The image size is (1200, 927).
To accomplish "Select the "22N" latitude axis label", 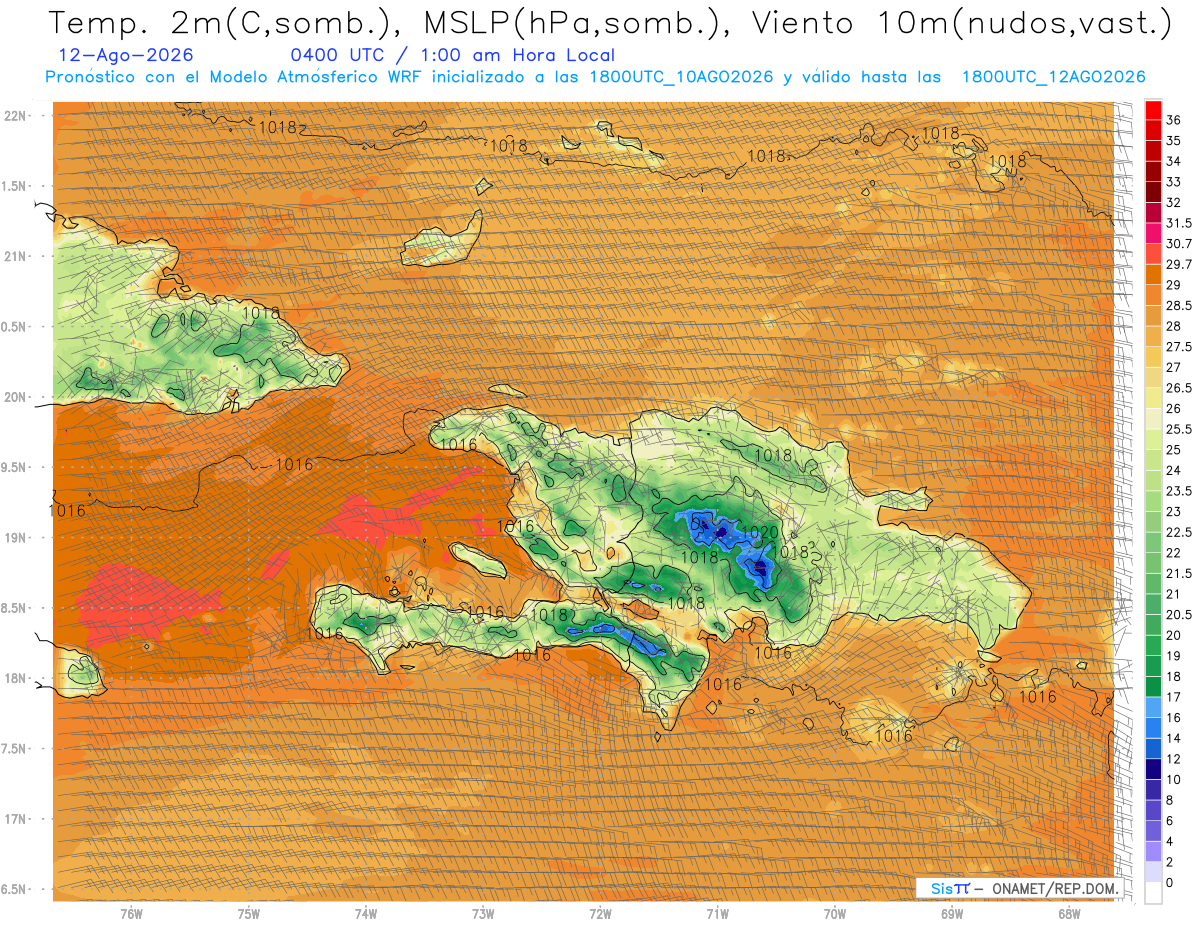I will (16, 115).
